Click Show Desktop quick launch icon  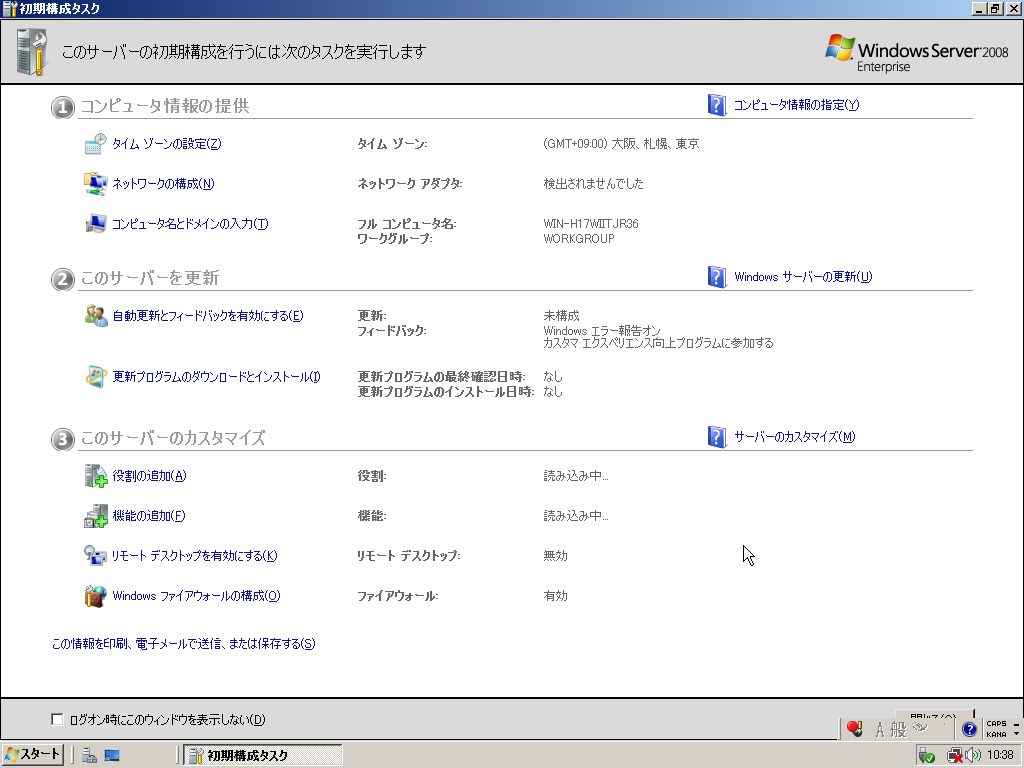[112, 756]
